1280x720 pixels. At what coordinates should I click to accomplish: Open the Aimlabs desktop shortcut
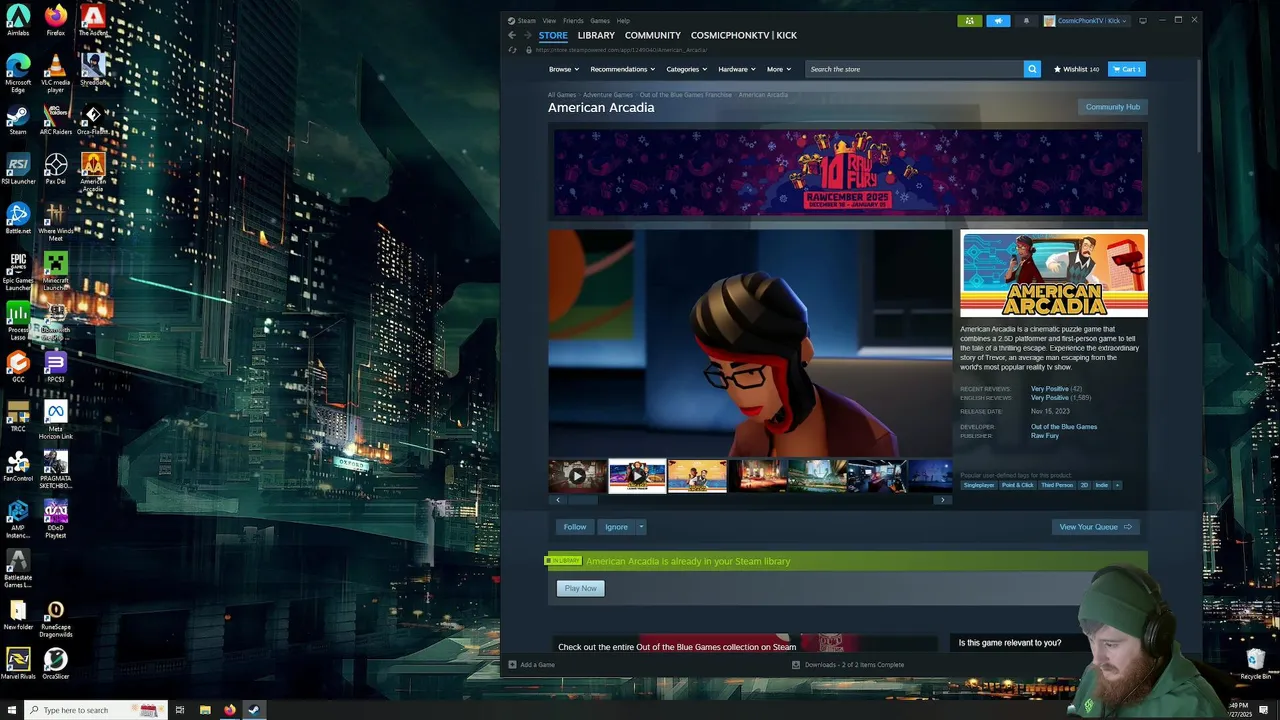[x=18, y=21]
